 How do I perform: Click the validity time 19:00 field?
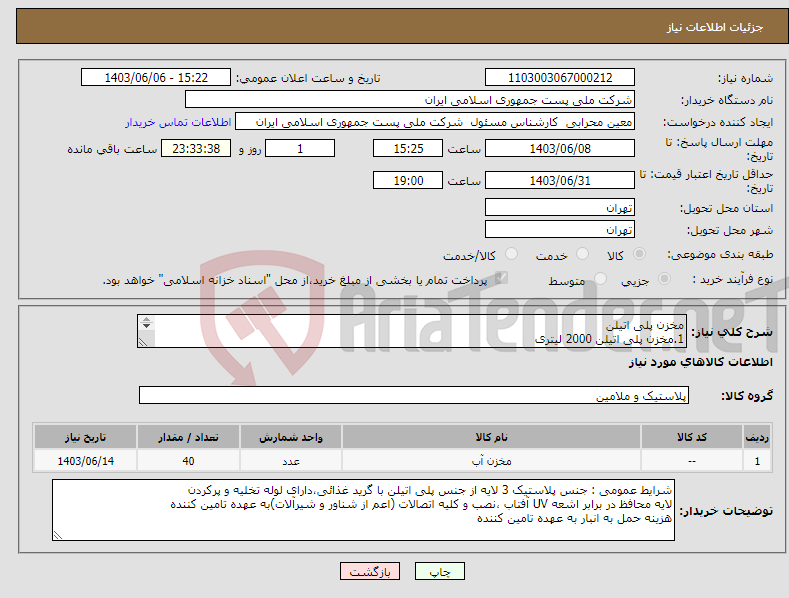click(x=408, y=180)
